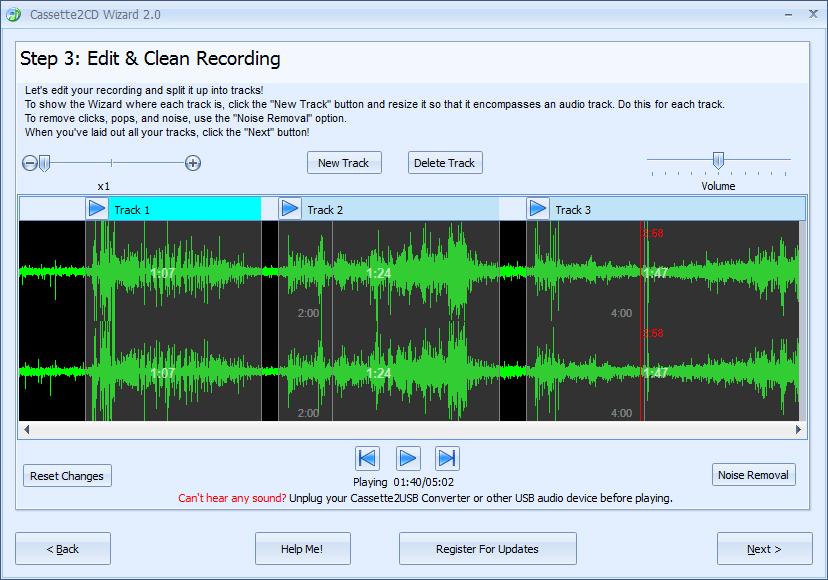Skip to the end of recording

pos(447,458)
